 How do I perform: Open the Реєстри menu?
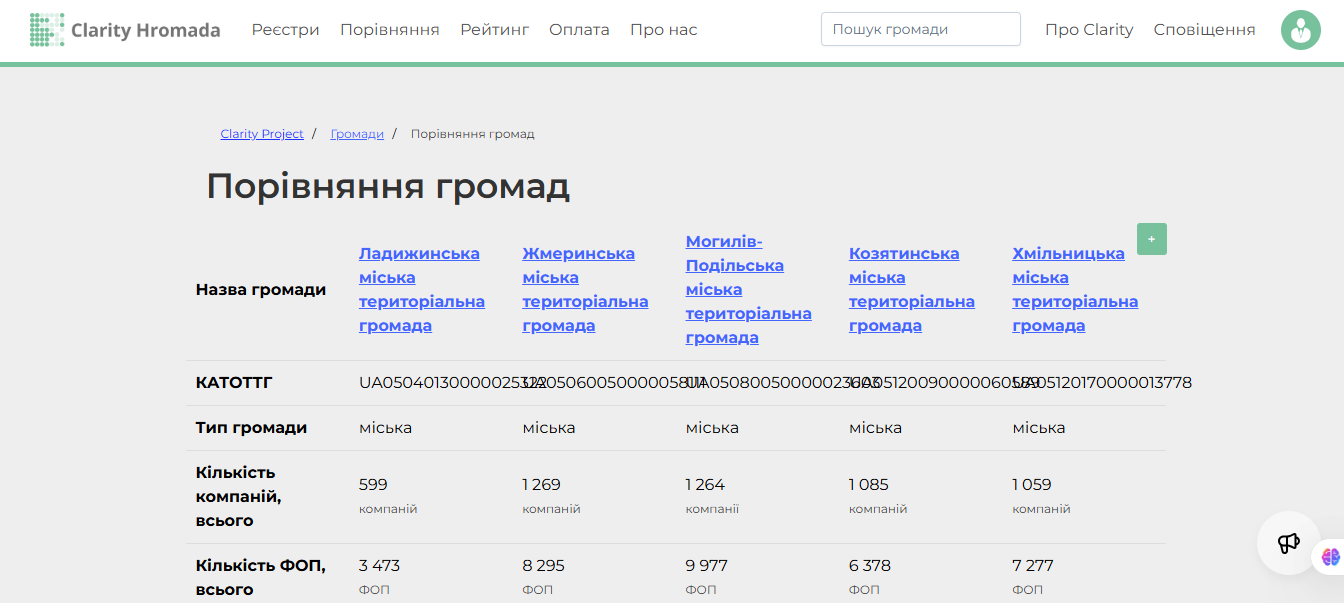point(286,30)
